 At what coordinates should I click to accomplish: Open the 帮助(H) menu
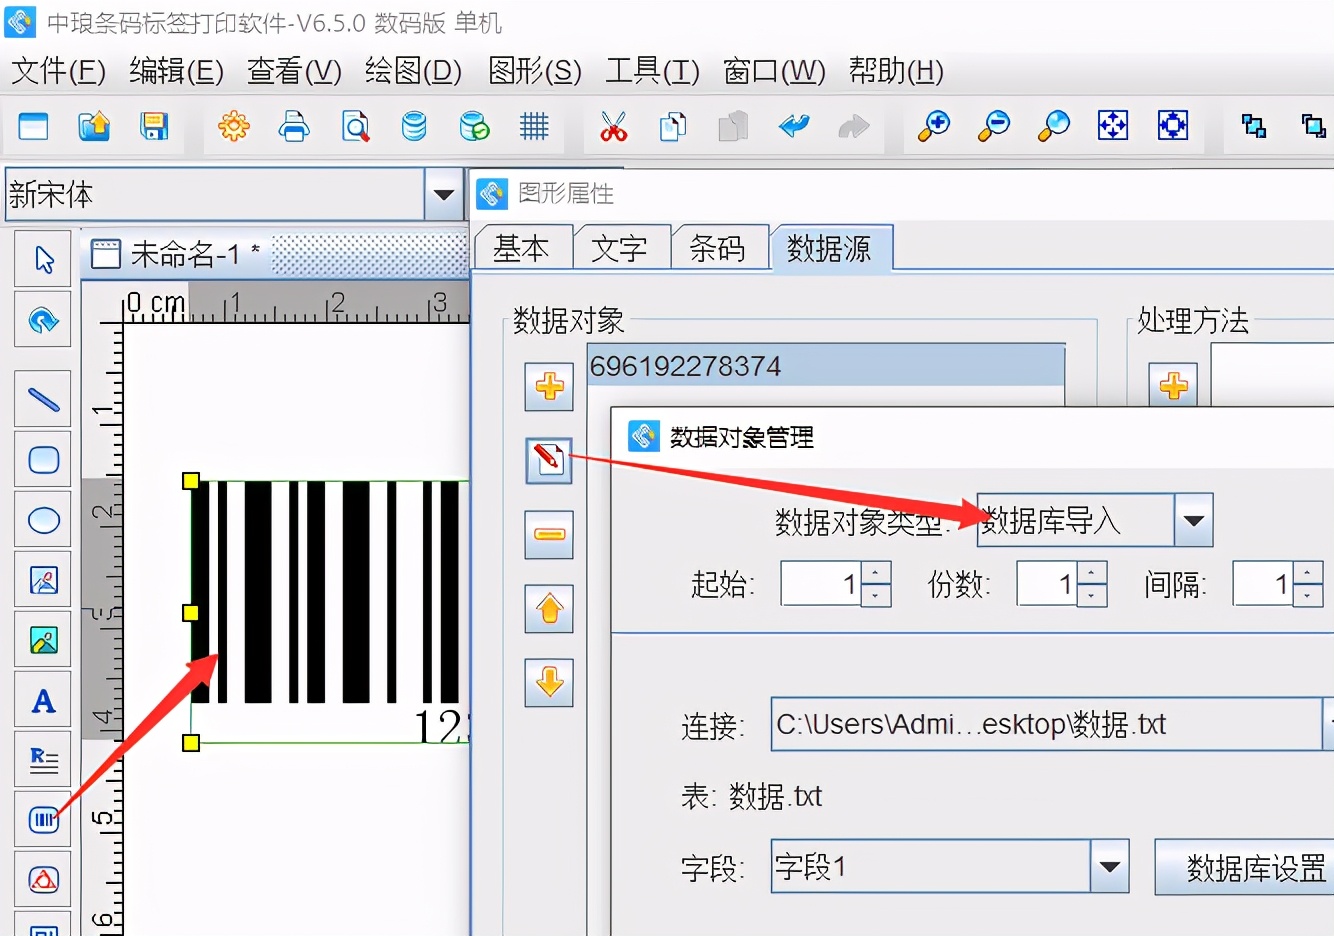tap(896, 71)
